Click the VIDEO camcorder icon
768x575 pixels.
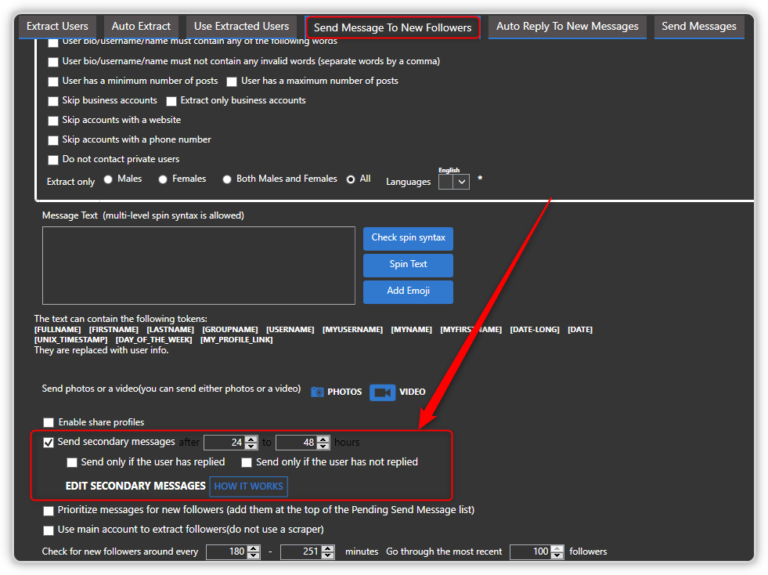(x=383, y=392)
